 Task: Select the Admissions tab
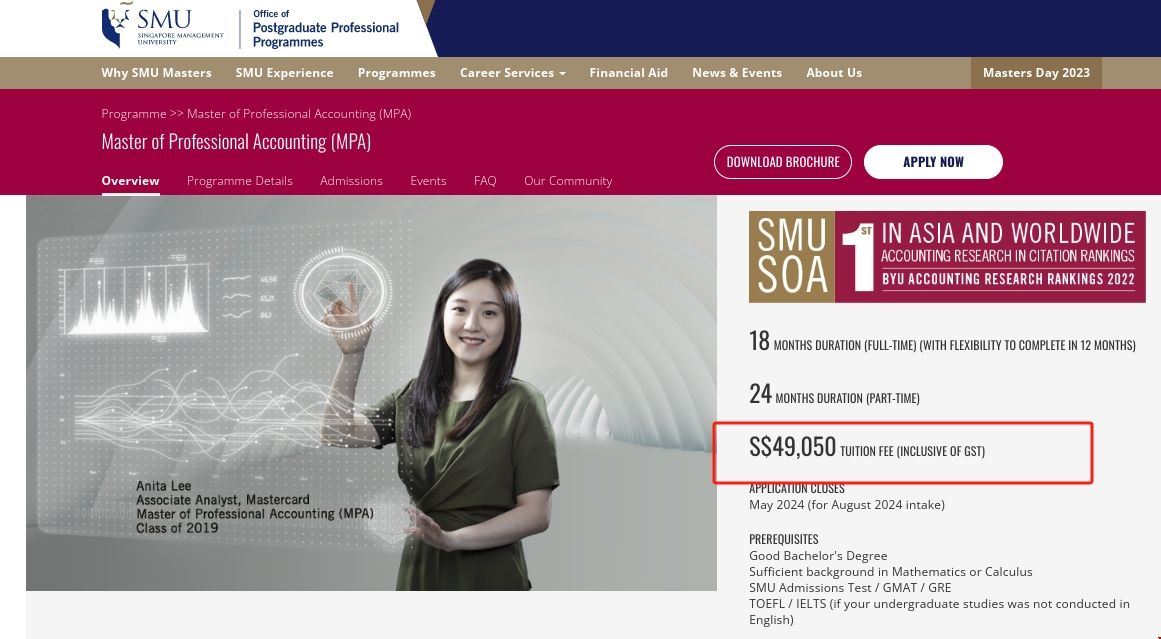[x=351, y=180]
